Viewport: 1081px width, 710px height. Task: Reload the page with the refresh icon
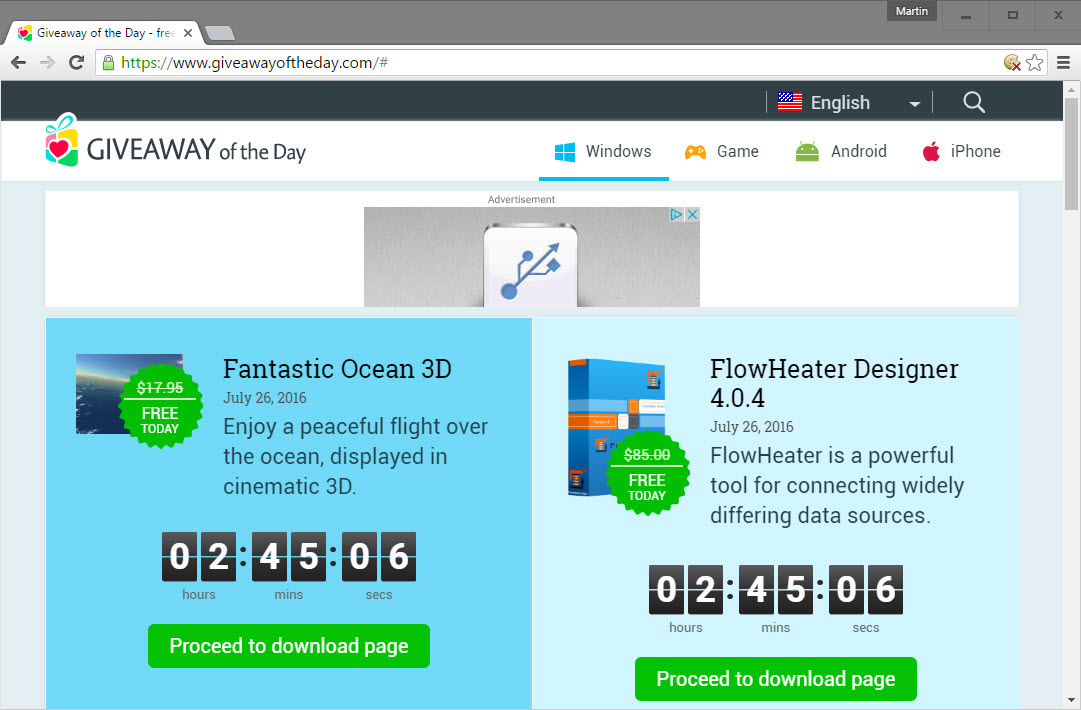pyautogui.click(x=77, y=63)
